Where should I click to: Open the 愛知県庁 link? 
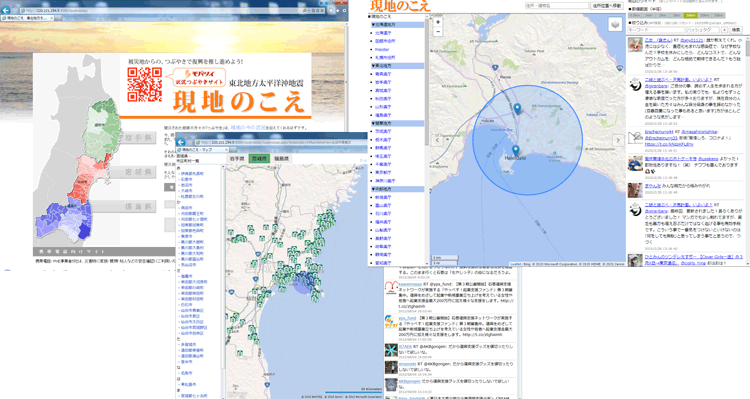click(x=383, y=263)
